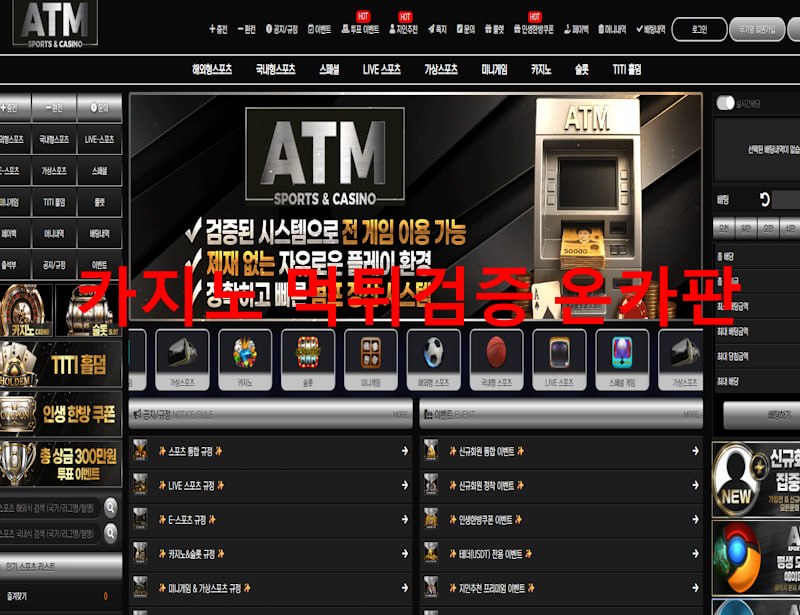Select 스페셜 in the main menu bar
Image resolution: width=800 pixels, height=615 pixels.
coord(329,69)
